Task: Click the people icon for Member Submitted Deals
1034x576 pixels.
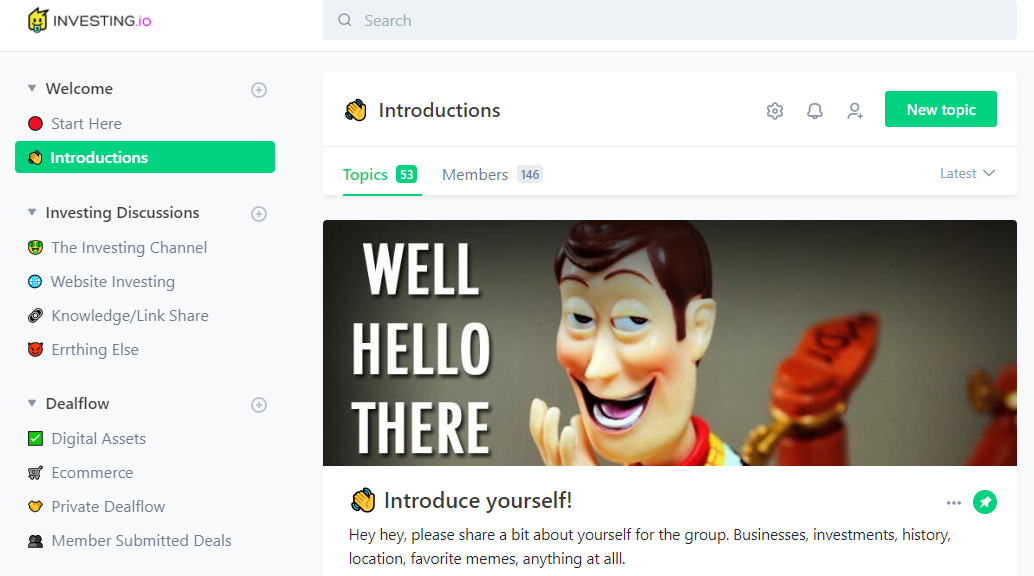Action: pyautogui.click(x=36, y=541)
